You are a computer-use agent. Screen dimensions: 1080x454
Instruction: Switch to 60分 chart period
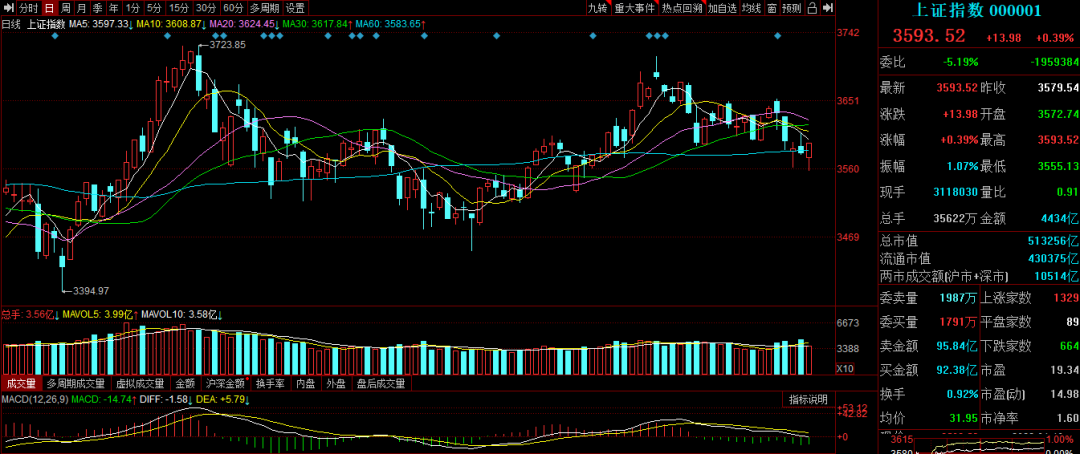coord(233,8)
